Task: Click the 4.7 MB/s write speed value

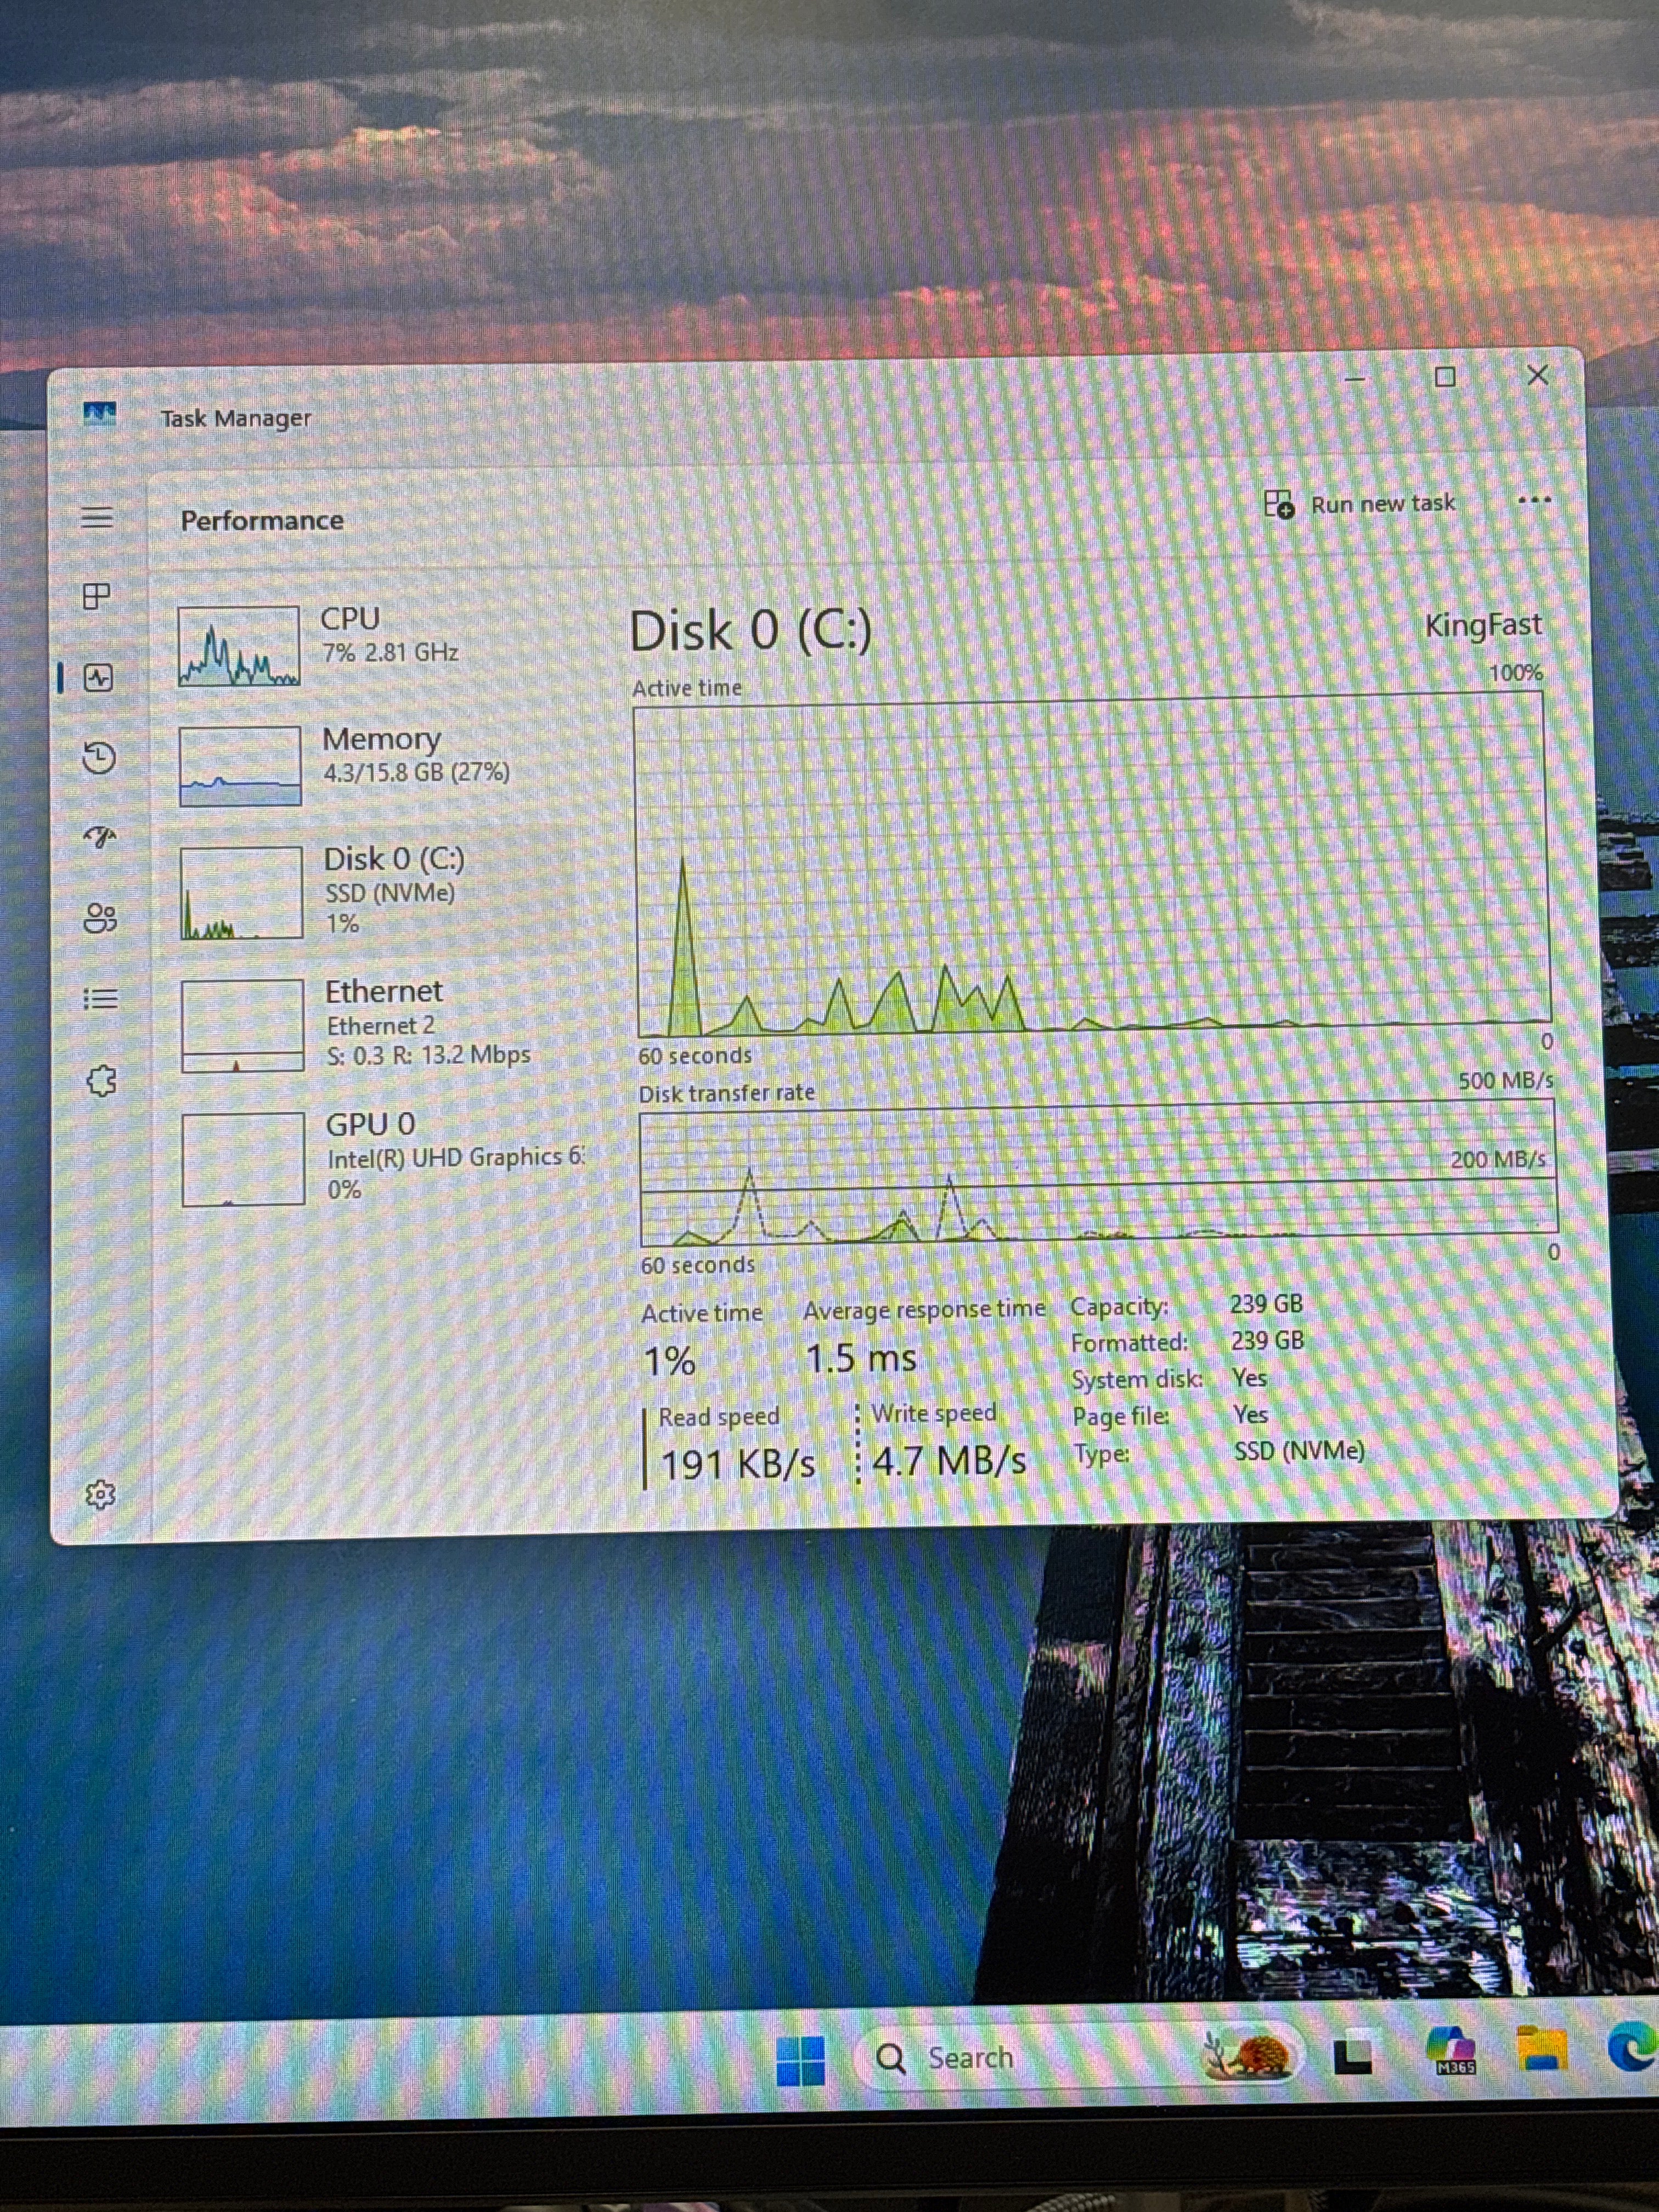Action: point(949,1461)
